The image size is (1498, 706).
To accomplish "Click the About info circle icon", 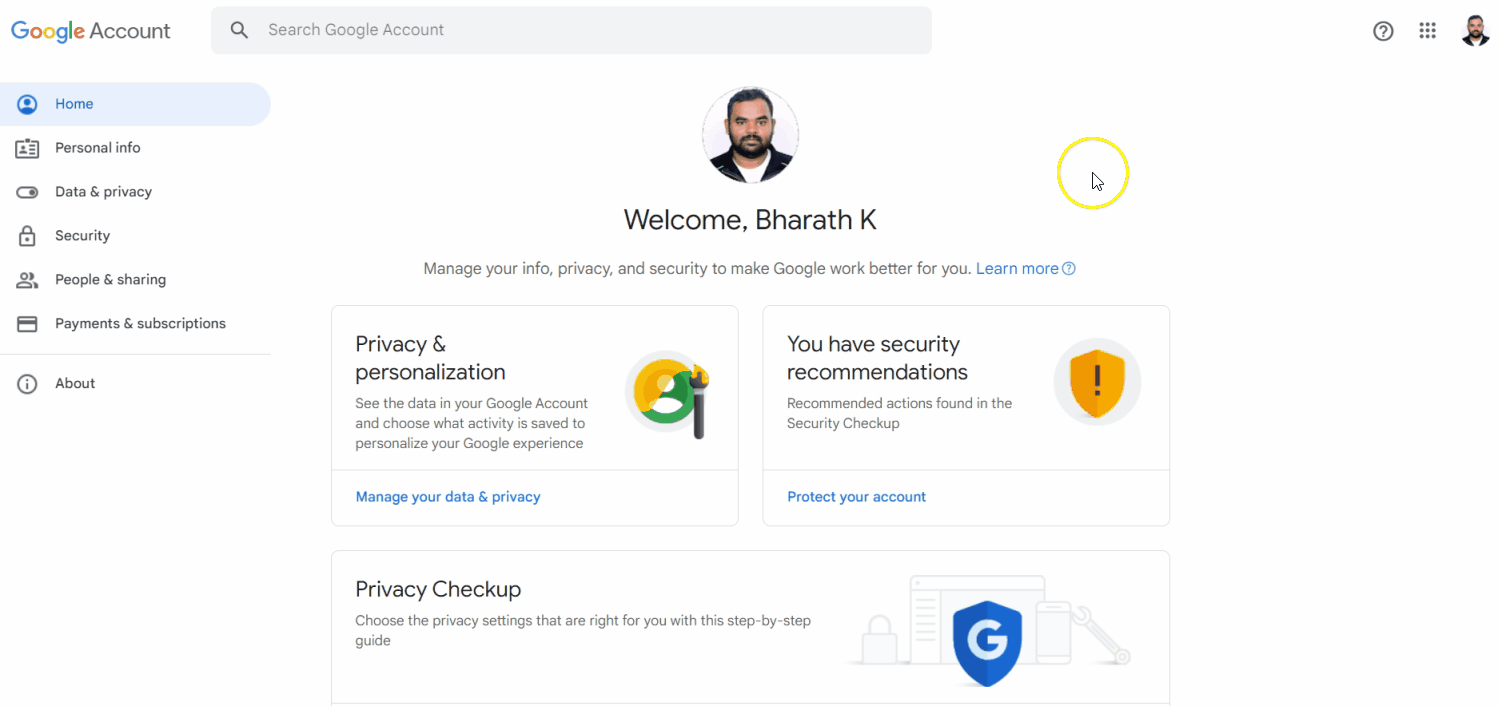I will 27,384.
